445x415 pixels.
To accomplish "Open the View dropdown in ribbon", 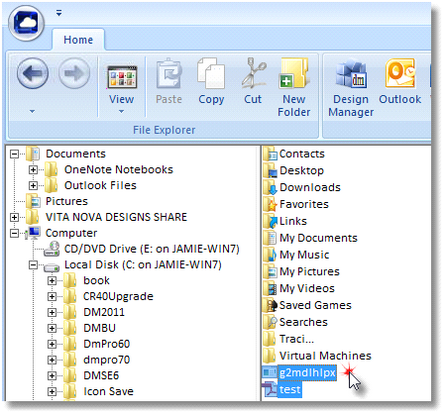I will point(121,88).
